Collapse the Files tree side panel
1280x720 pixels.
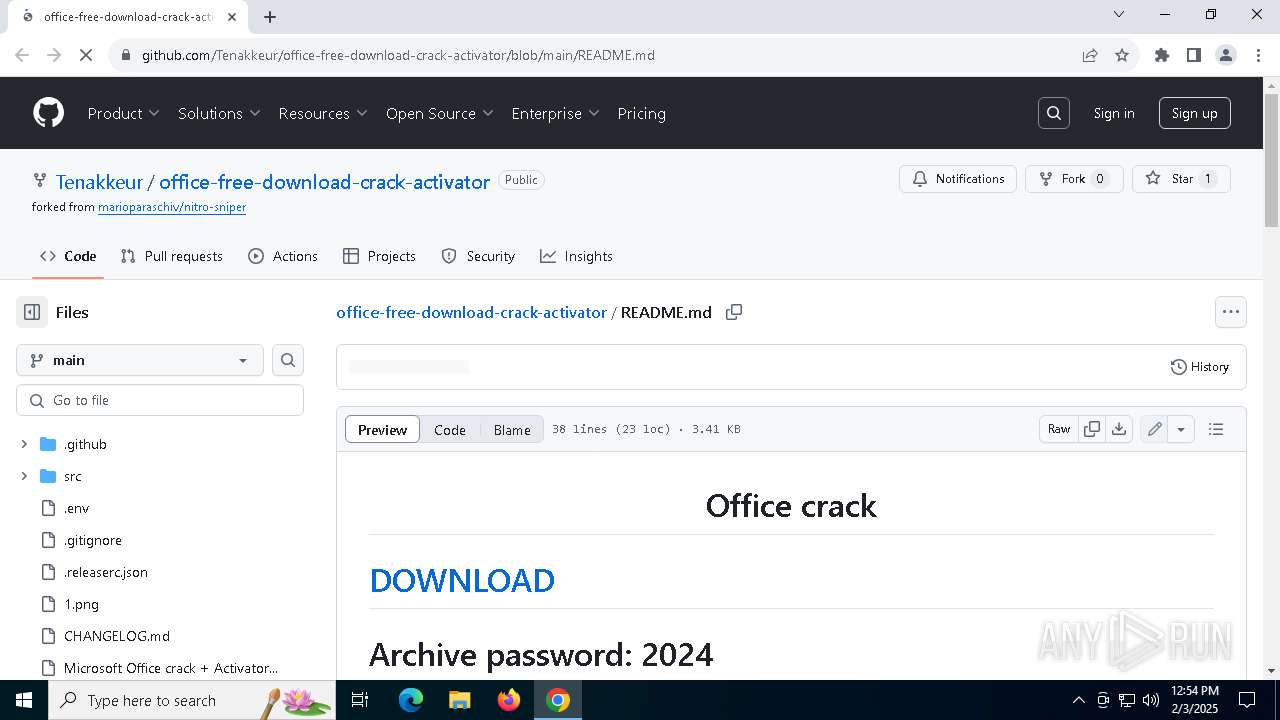(32, 312)
